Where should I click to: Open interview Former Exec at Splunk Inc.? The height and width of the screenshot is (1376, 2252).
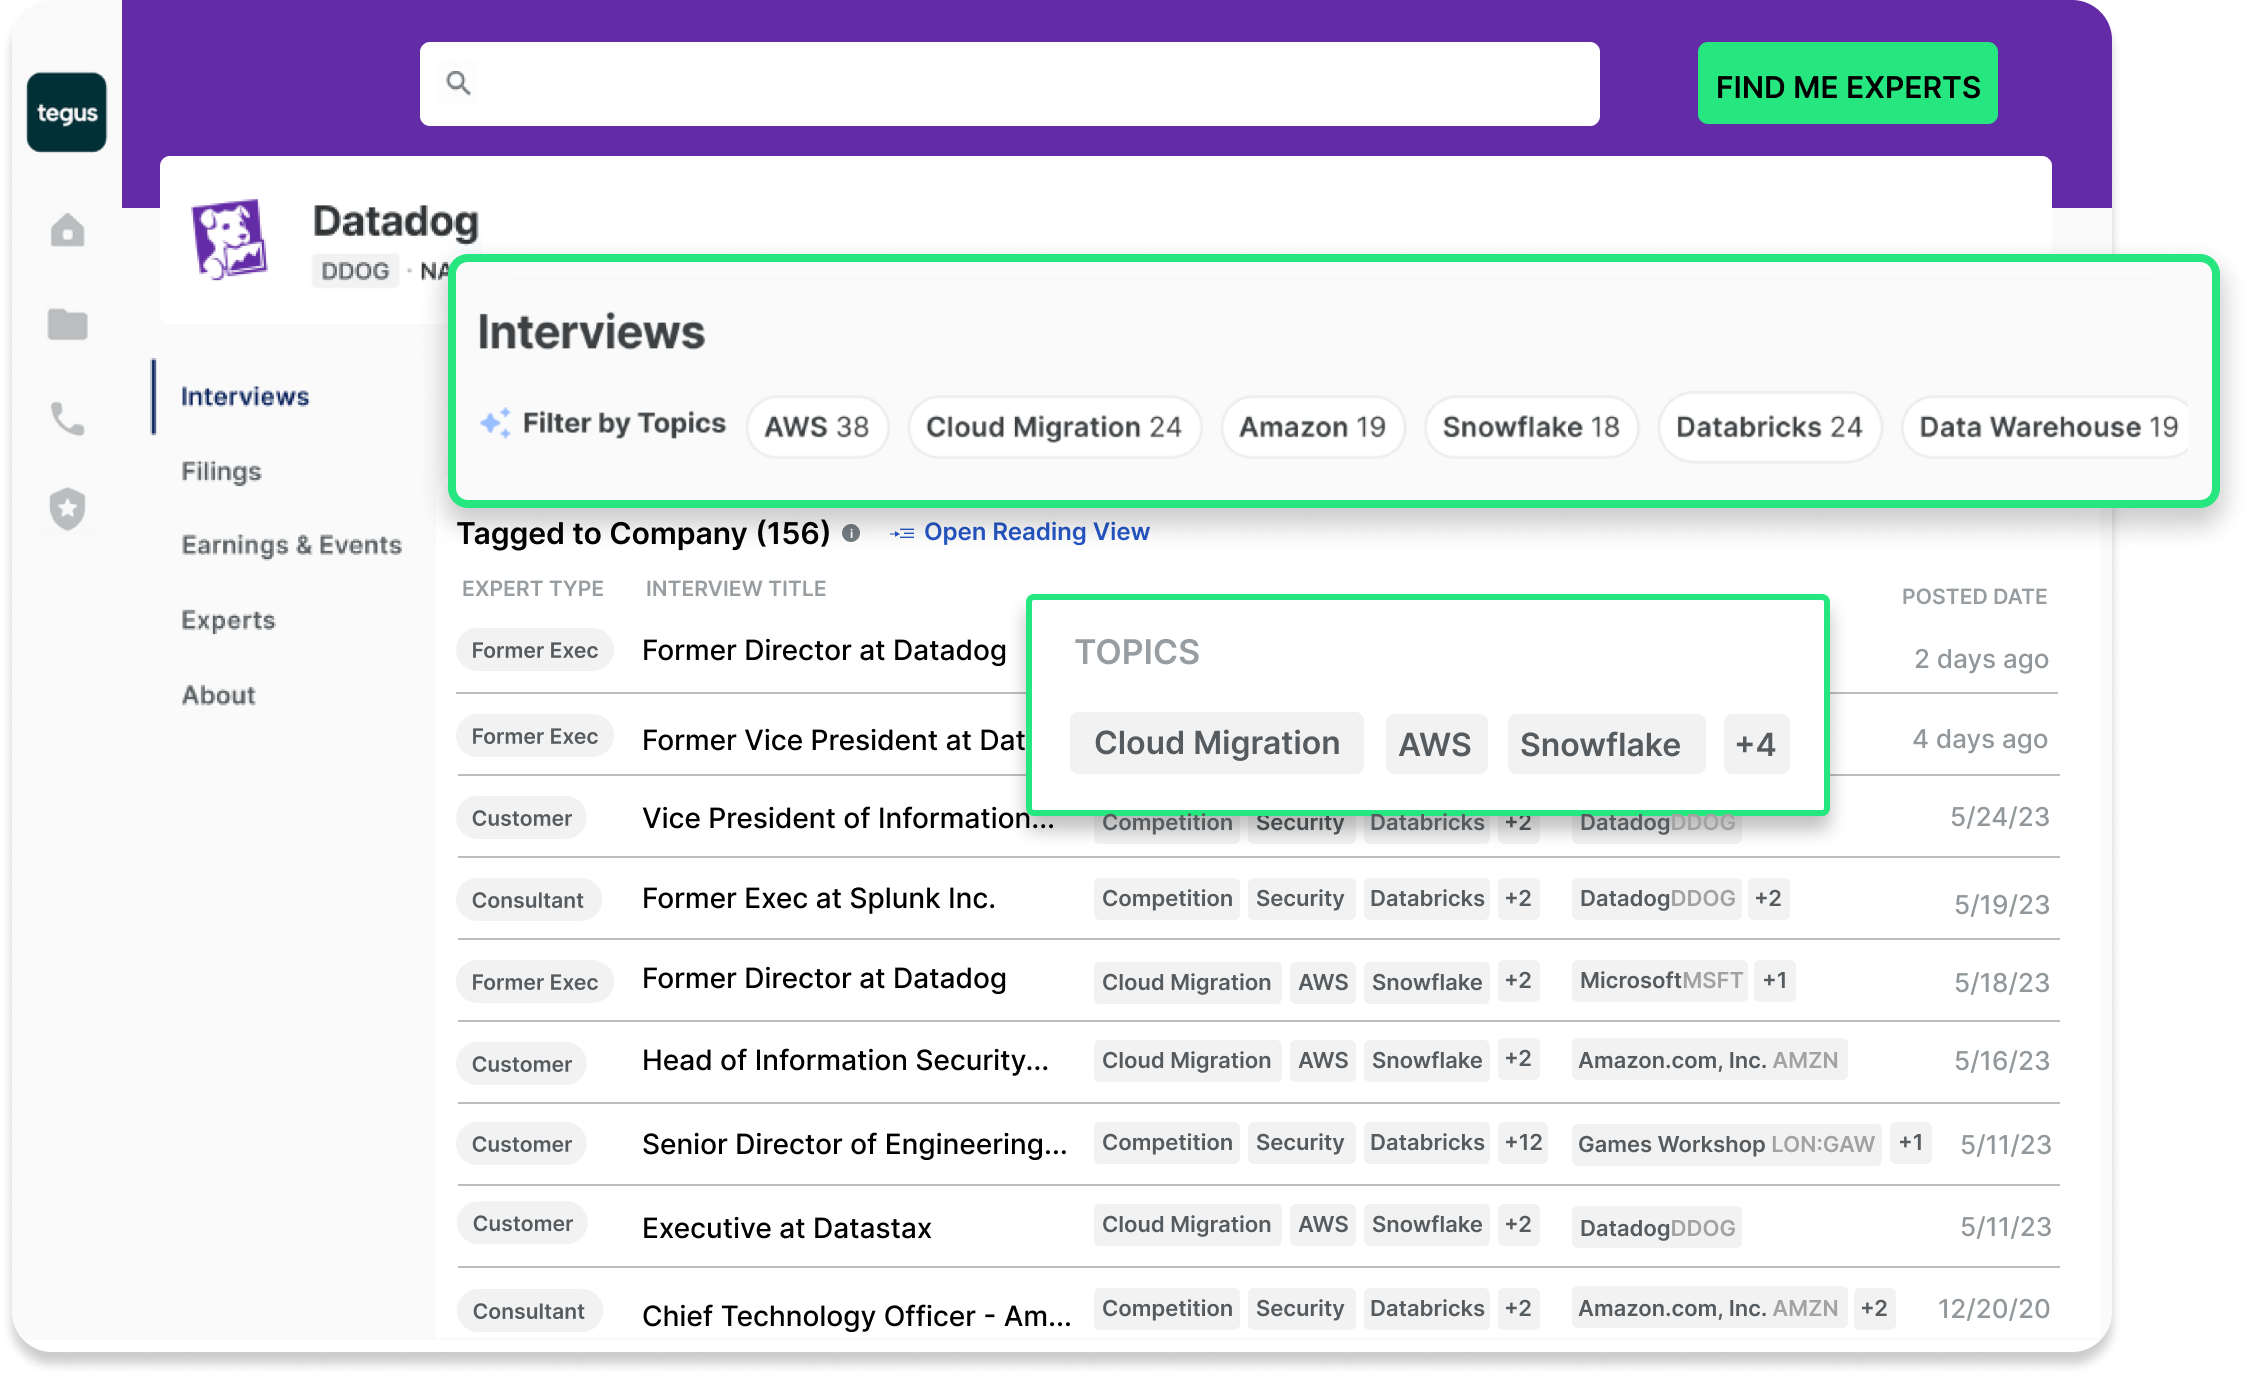click(819, 898)
